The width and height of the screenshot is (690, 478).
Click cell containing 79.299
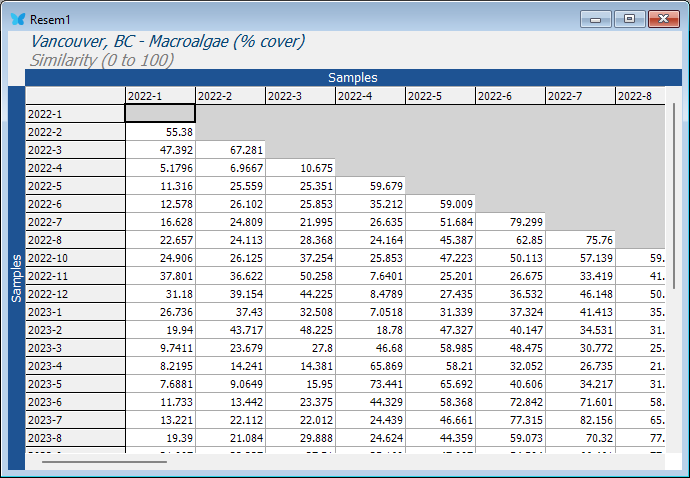tap(510, 221)
